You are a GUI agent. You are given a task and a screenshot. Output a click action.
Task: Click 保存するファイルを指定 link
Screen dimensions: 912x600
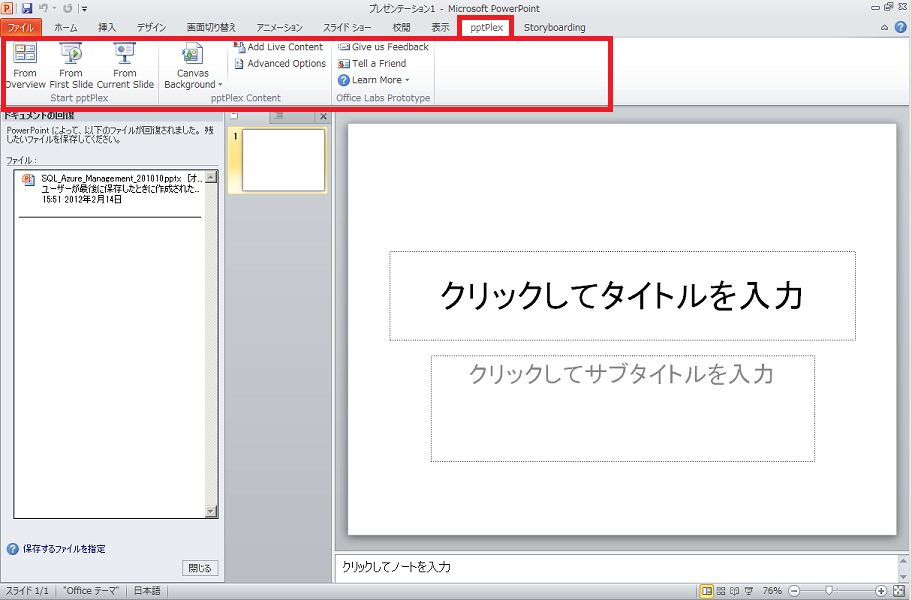coord(63,549)
